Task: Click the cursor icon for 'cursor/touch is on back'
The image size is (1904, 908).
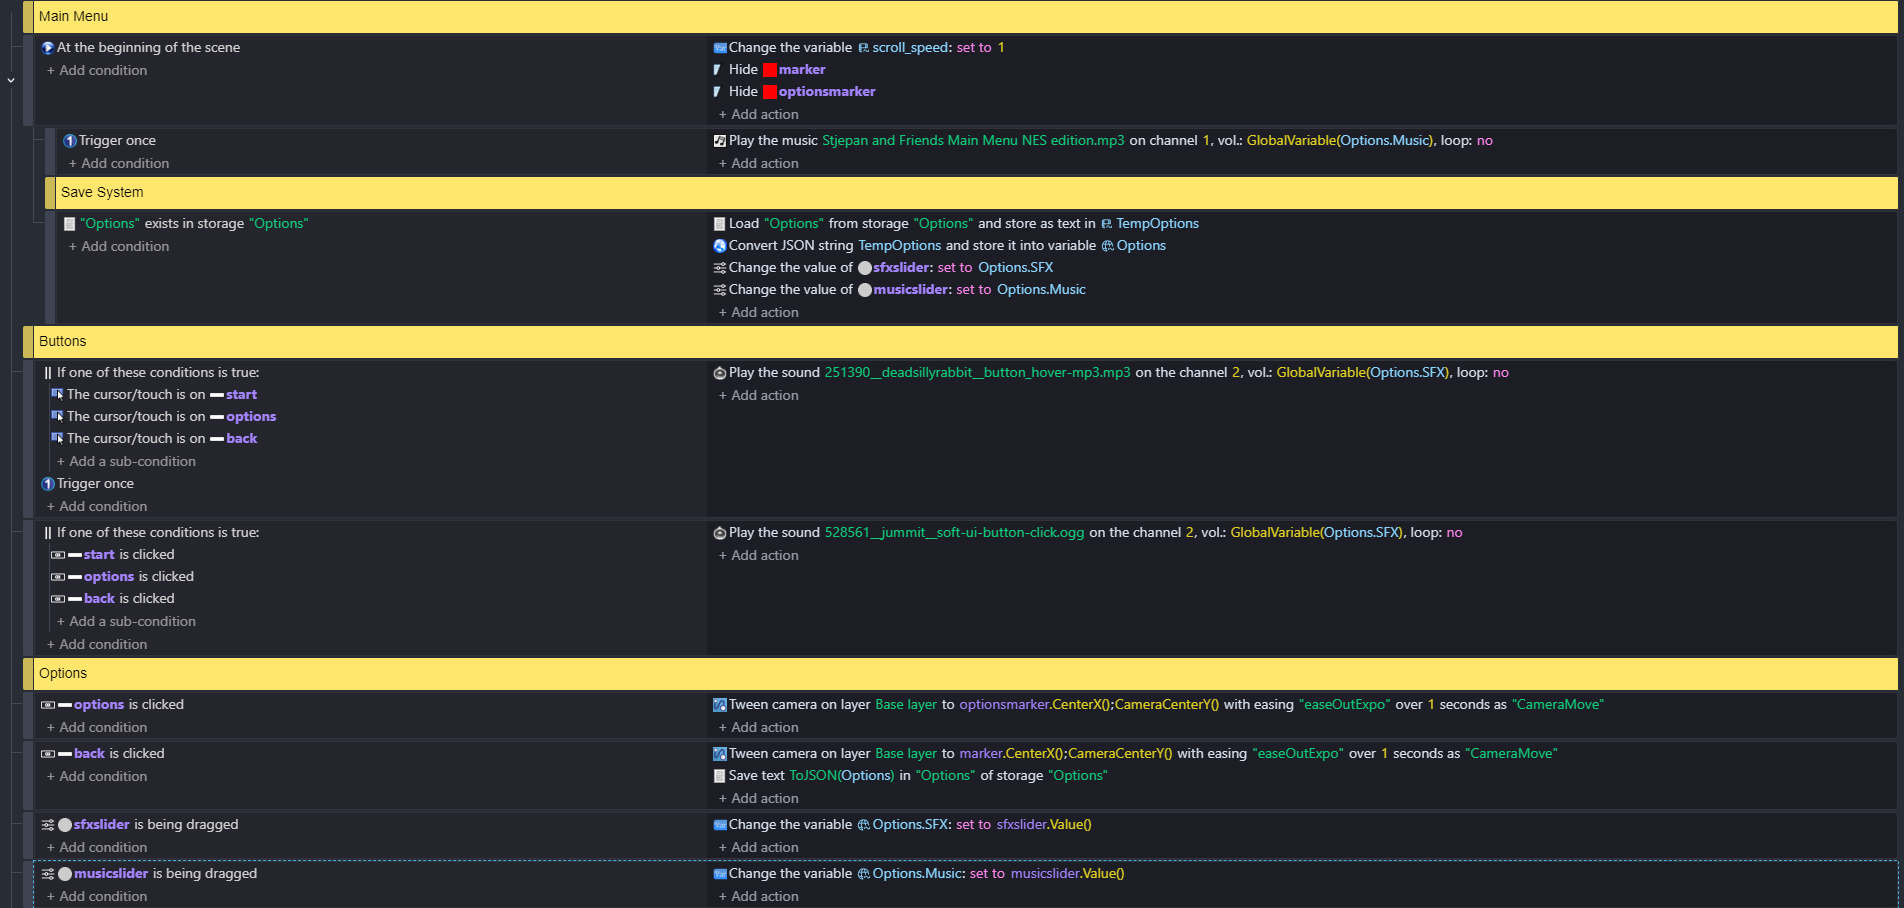Action: click(x=57, y=439)
